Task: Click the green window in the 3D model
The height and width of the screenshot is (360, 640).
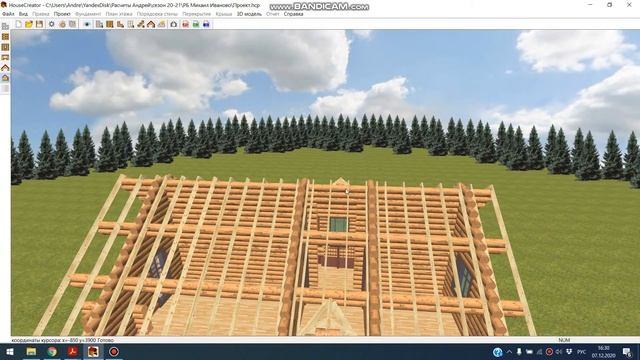Action: (338, 224)
